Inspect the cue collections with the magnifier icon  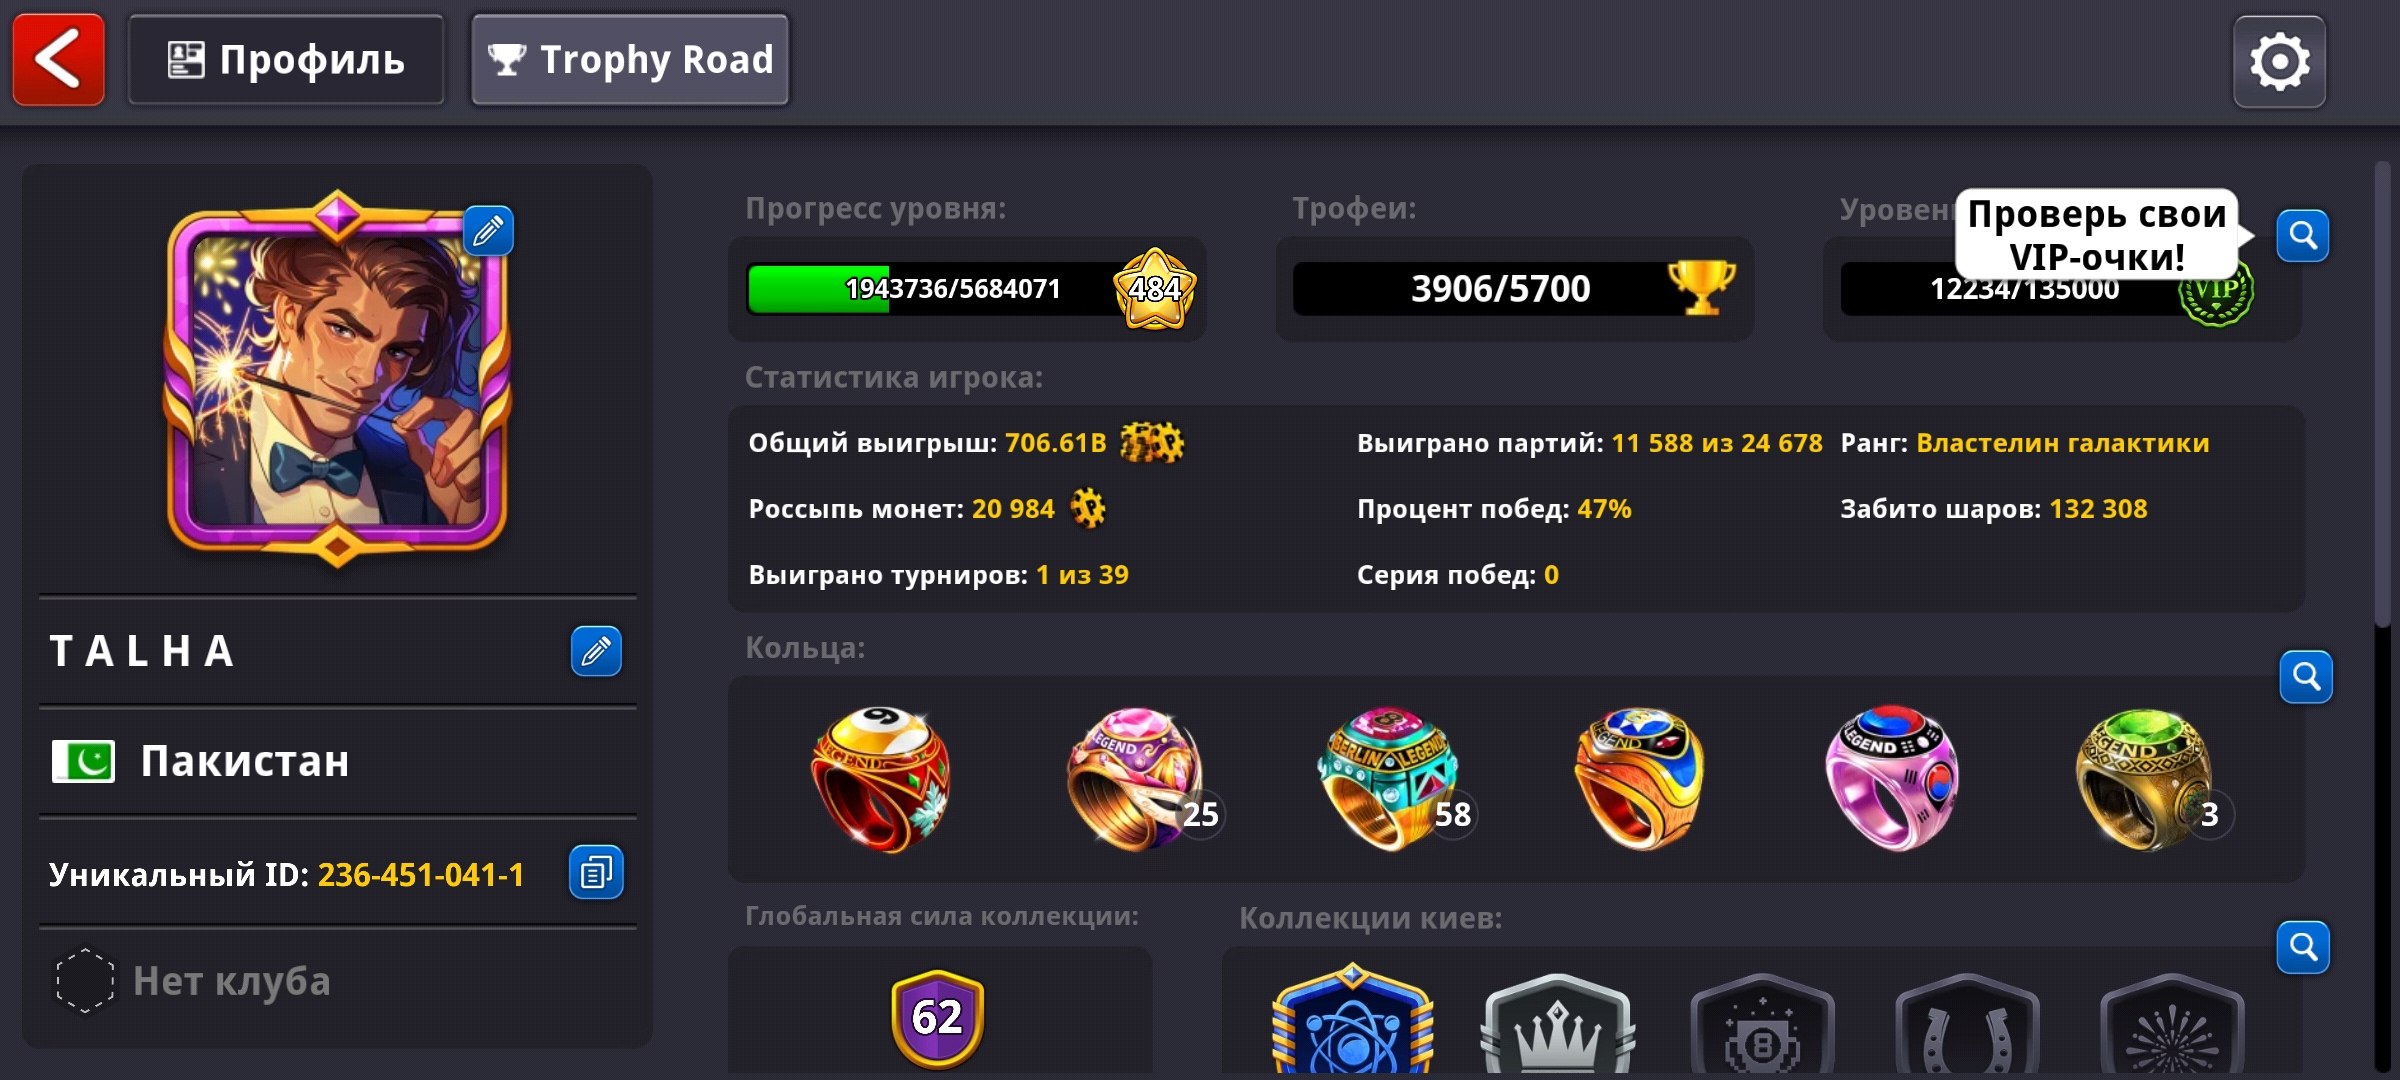tap(2303, 947)
